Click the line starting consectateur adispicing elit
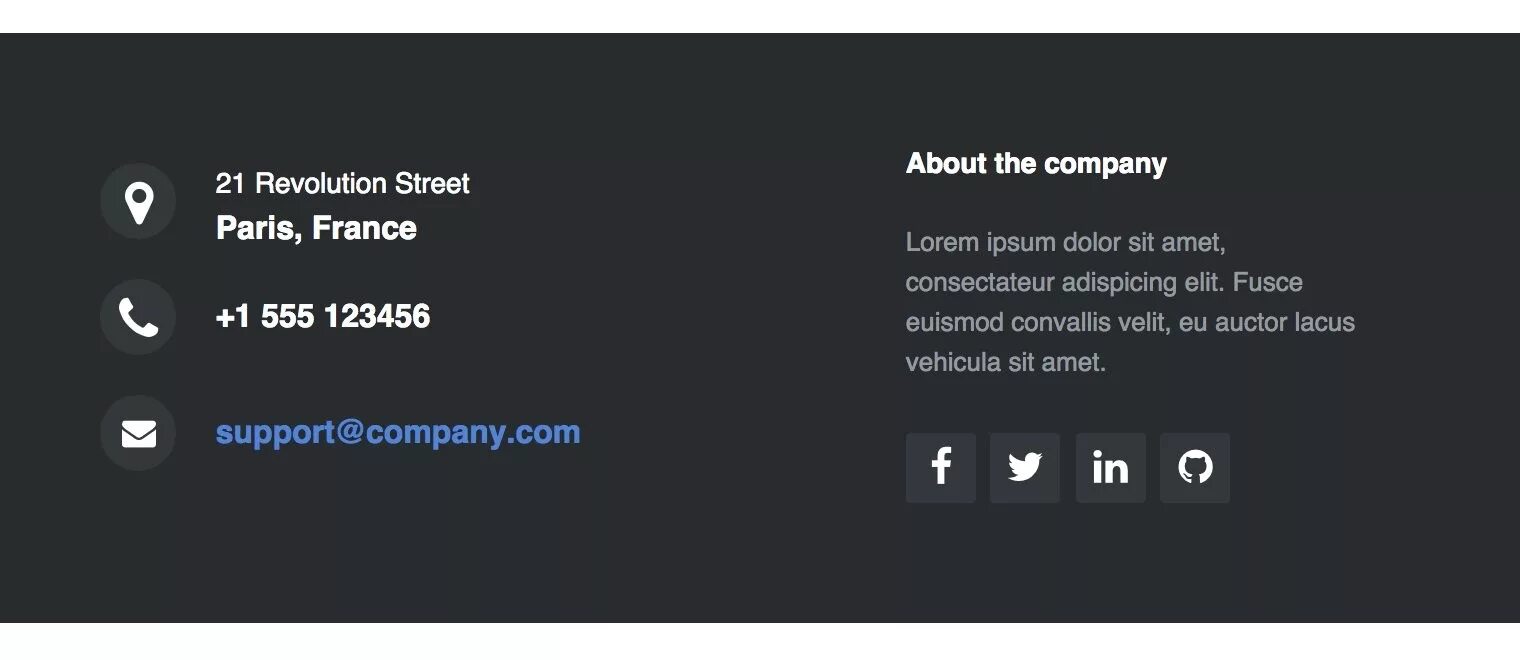Viewport: 1520px width, 660px height. pyautogui.click(x=1104, y=283)
